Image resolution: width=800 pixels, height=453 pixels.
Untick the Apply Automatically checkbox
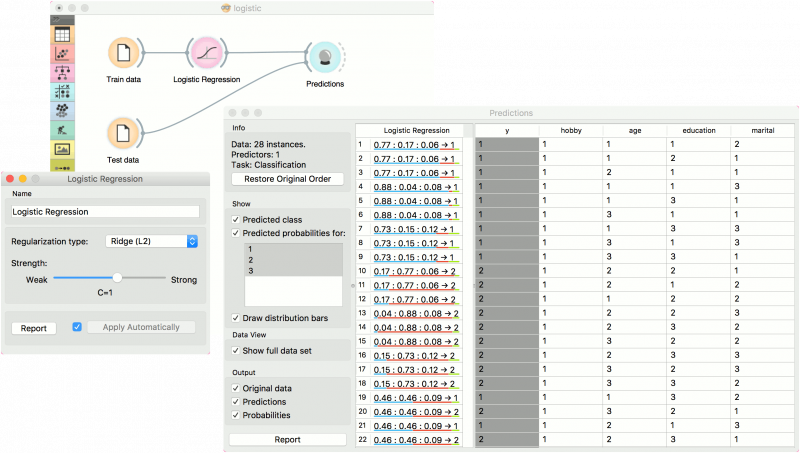click(77, 327)
